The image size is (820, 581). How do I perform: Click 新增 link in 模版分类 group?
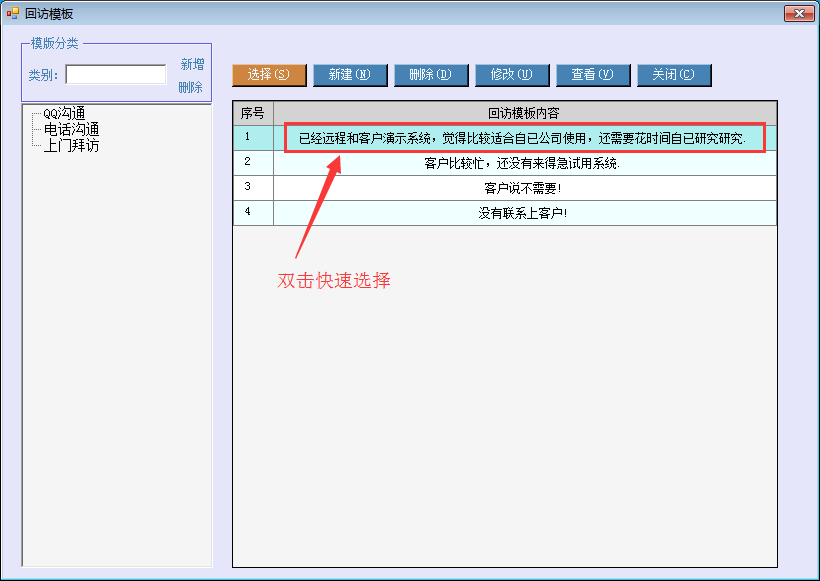(192, 64)
